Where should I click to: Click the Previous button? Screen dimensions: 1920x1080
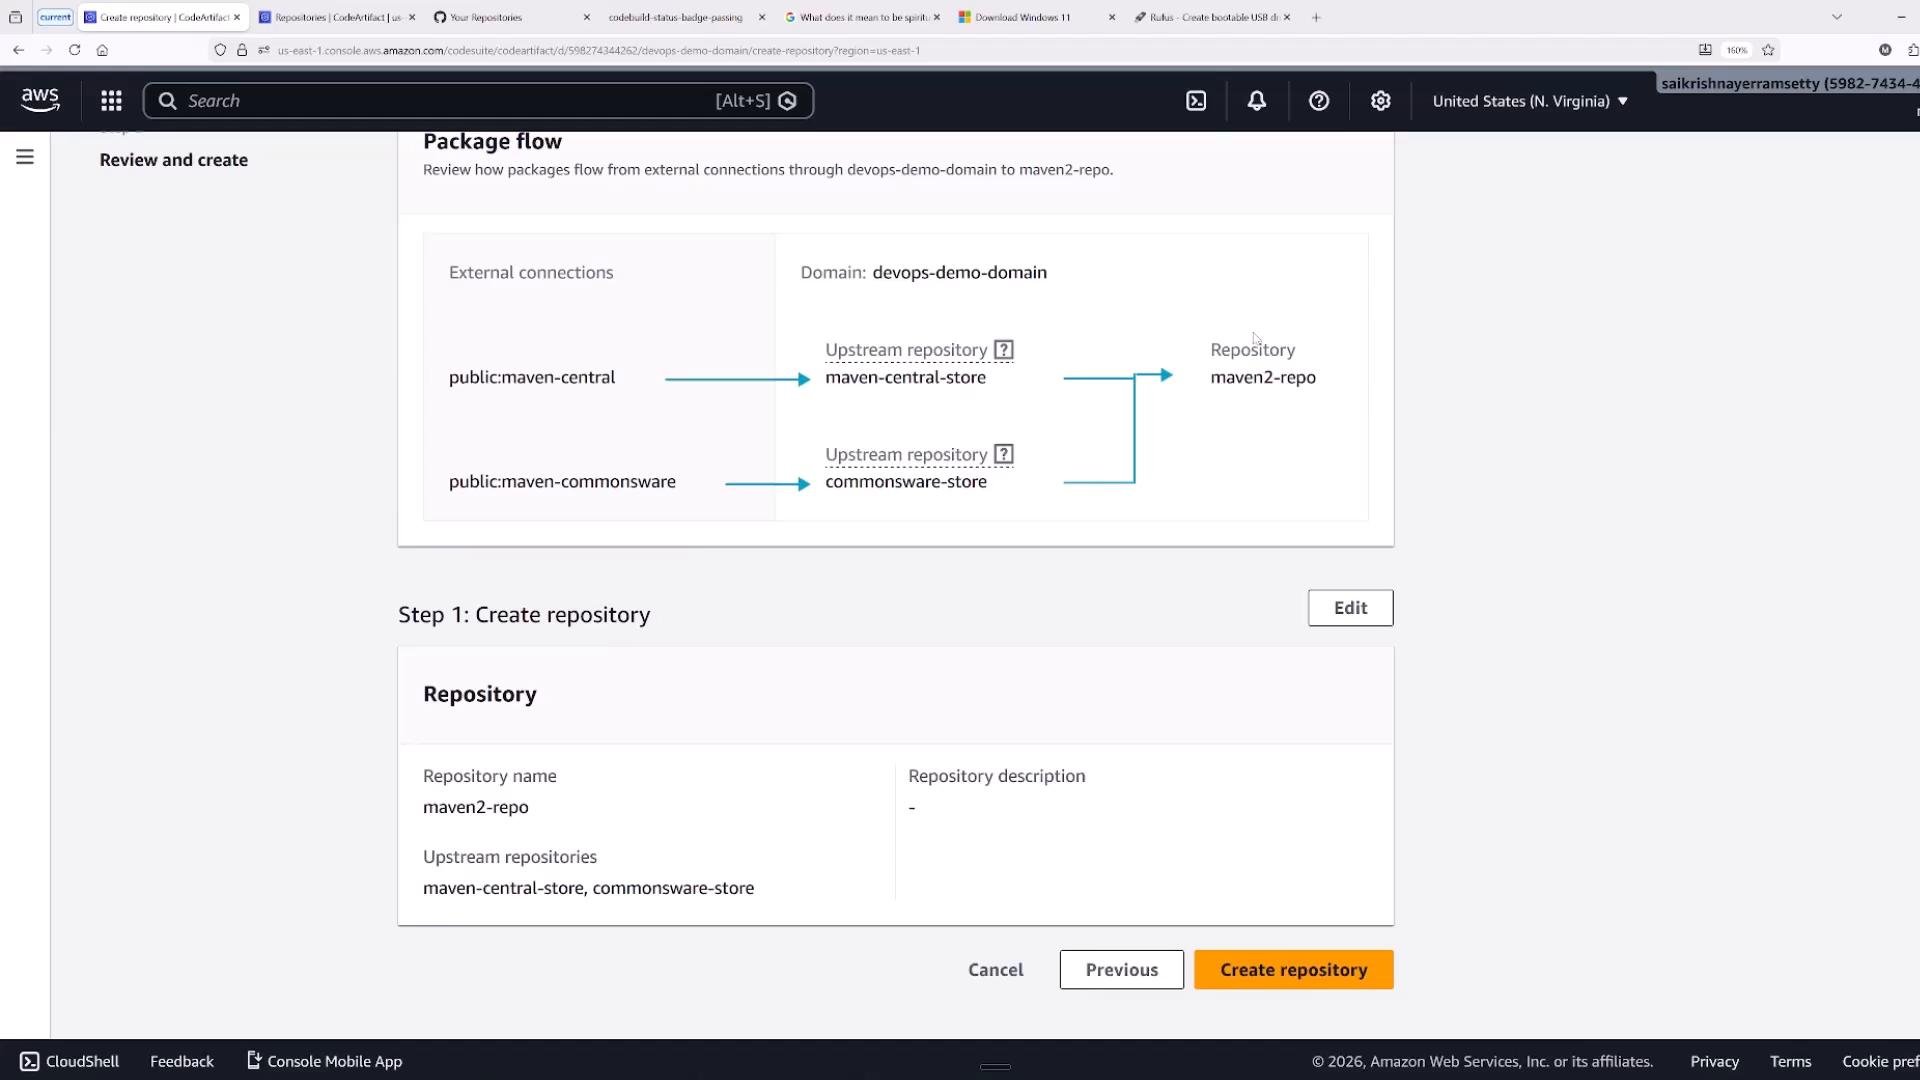click(1121, 970)
